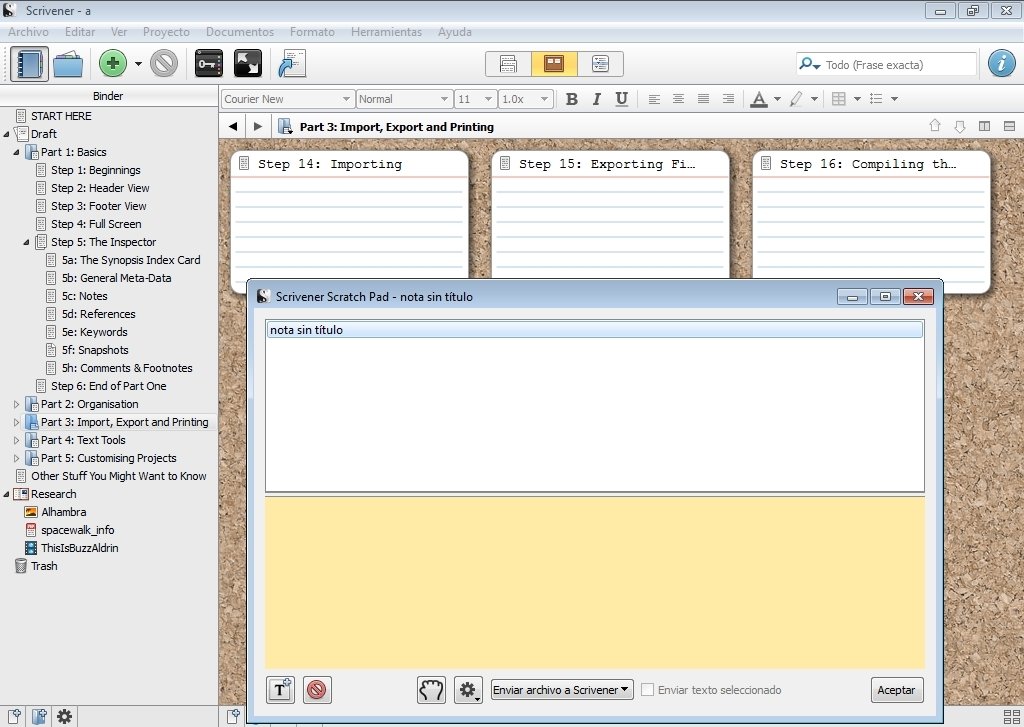
Task: Click the insert table icon
Action: click(x=839, y=99)
